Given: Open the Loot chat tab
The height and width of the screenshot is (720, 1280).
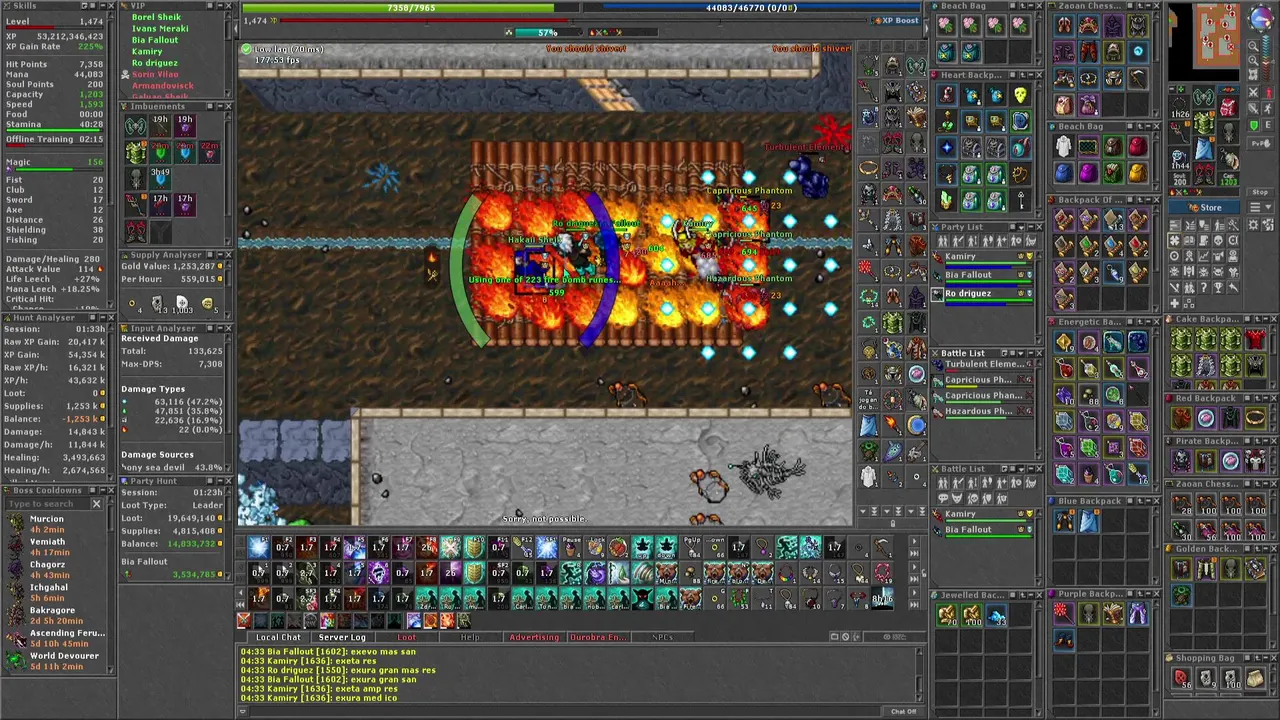Looking at the screenshot, I should pyautogui.click(x=407, y=637).
